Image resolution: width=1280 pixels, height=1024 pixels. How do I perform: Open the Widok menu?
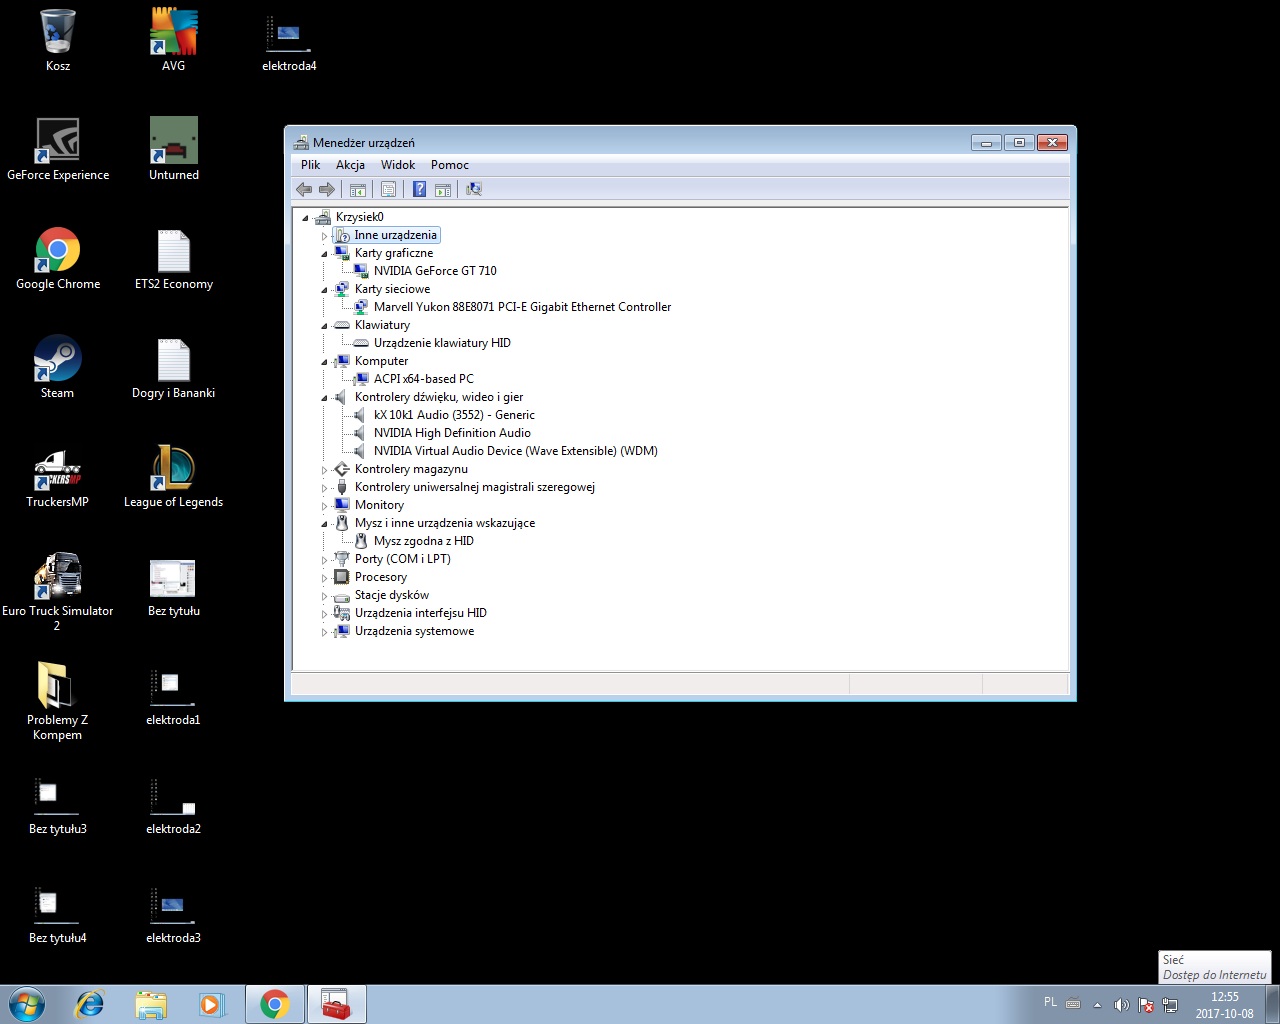click(397, 165)
